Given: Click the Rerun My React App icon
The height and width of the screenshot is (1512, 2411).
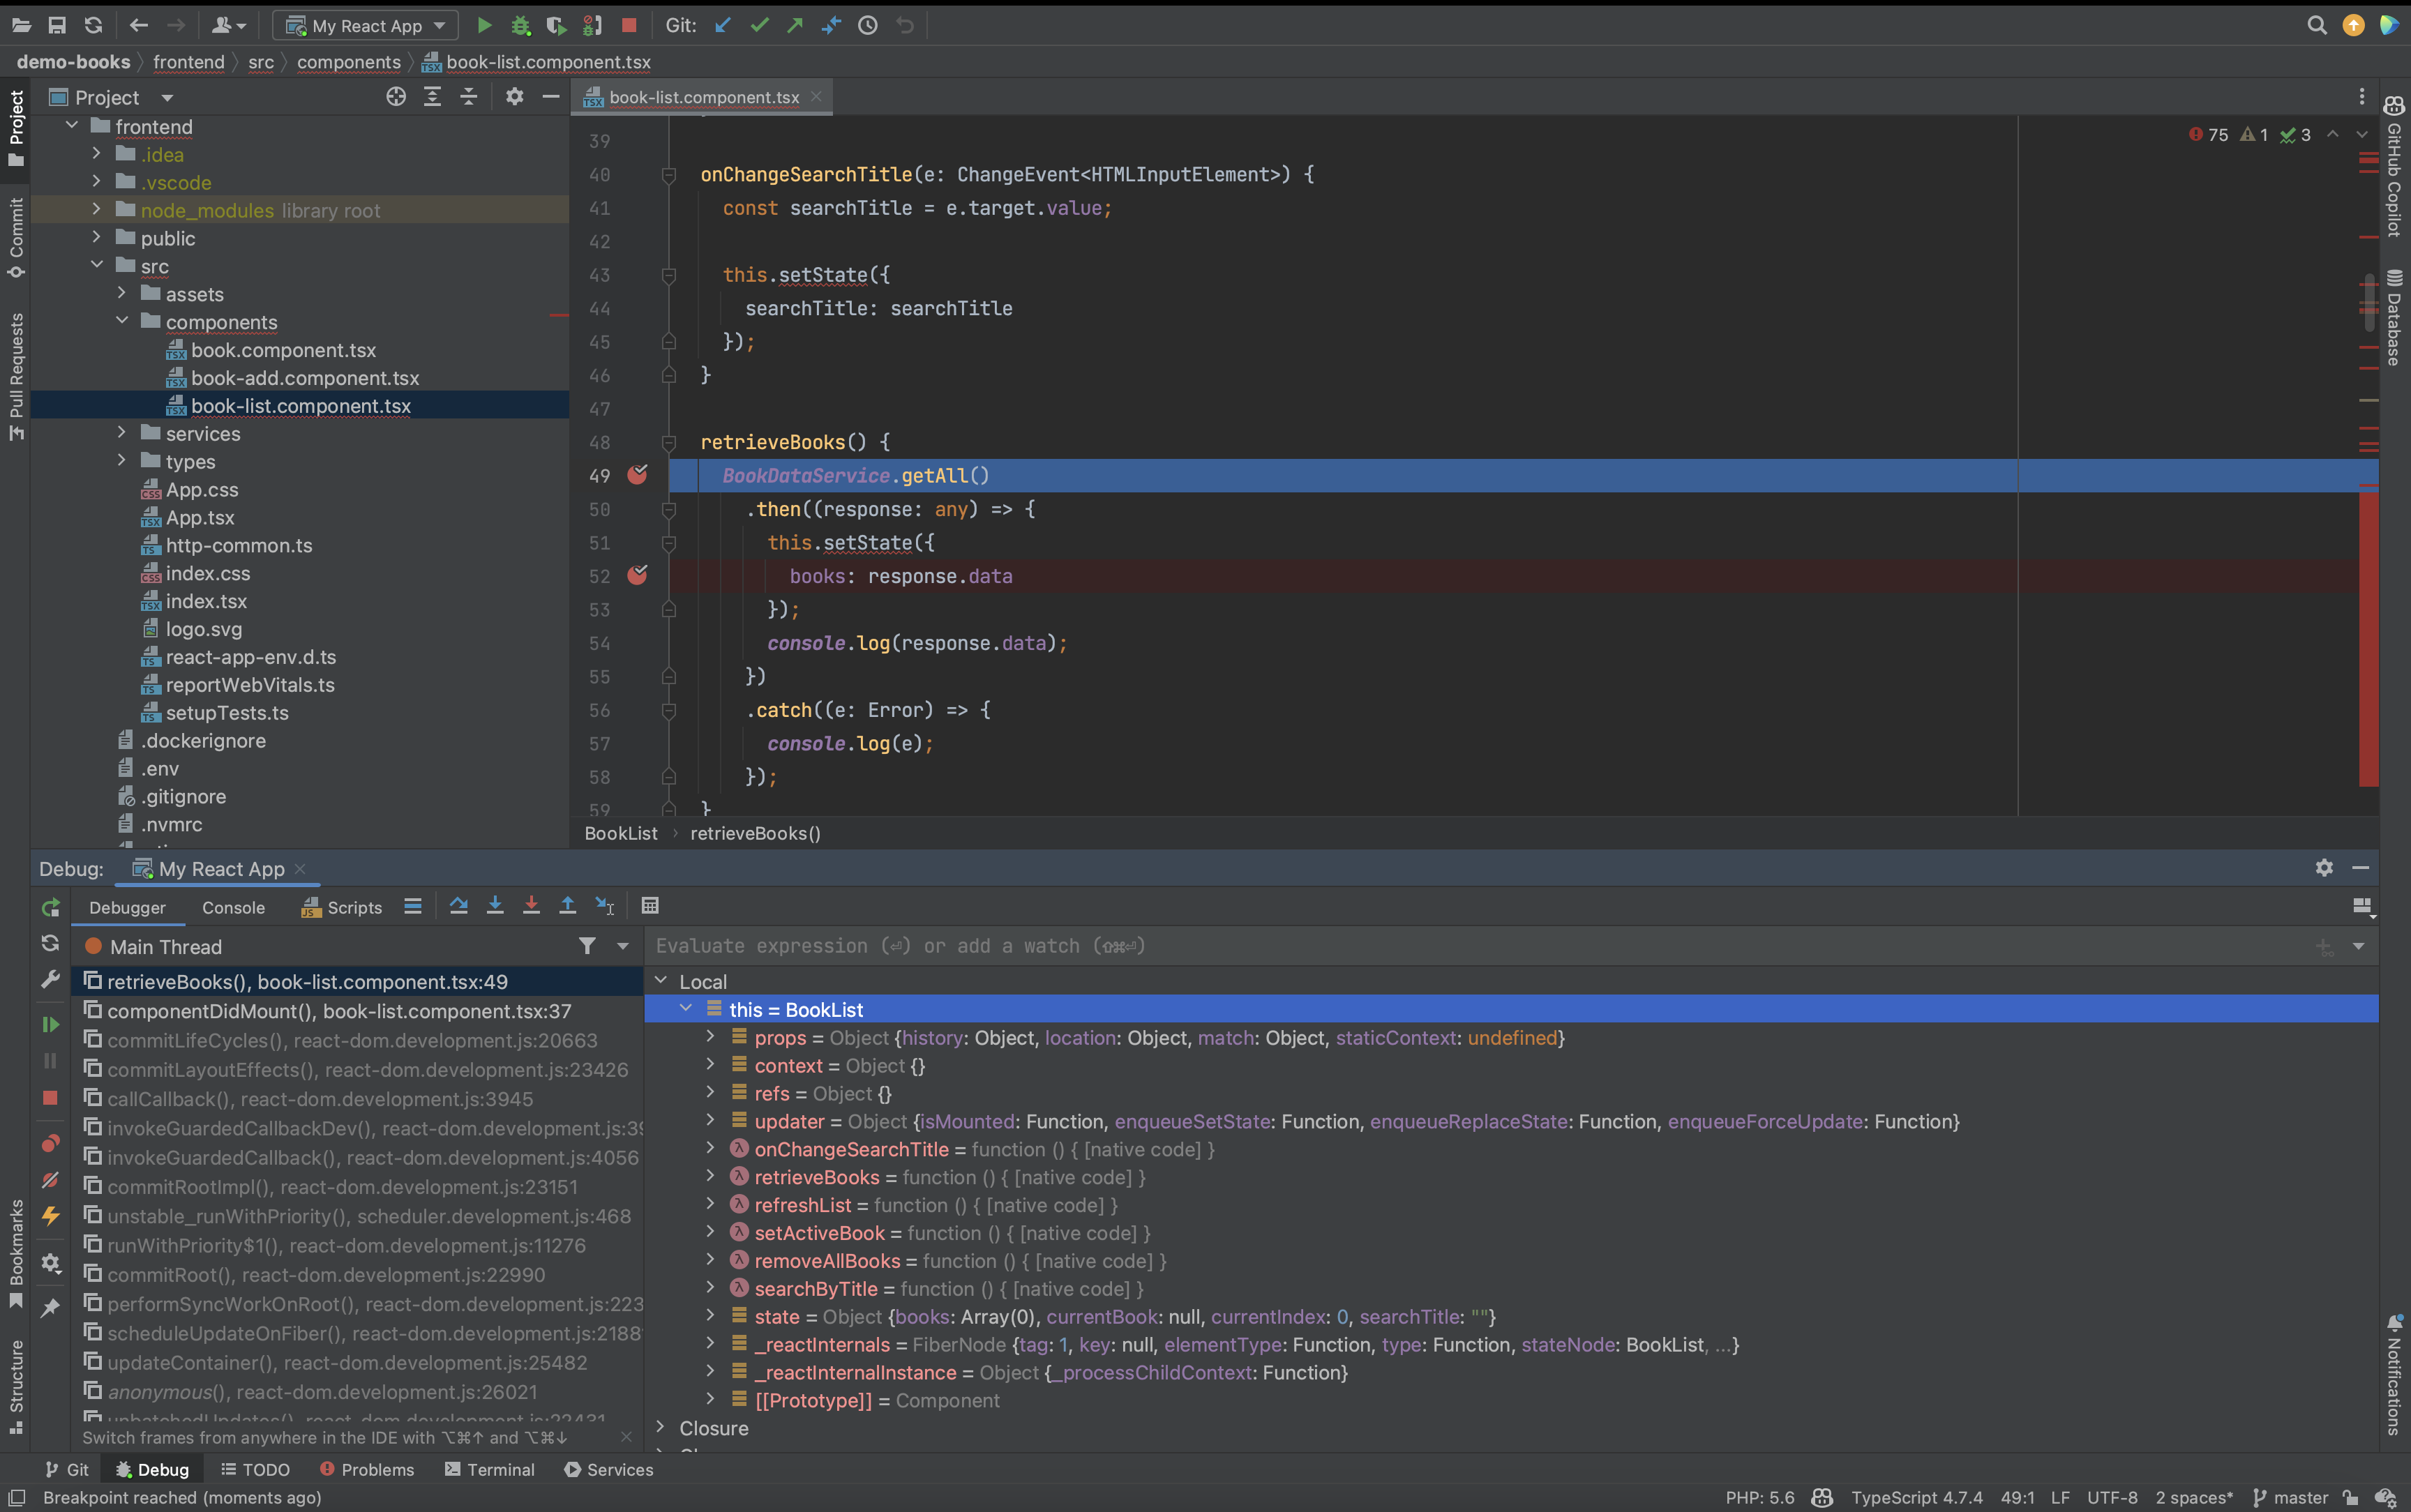Looking at the screenshot, I should pos(50,908).
